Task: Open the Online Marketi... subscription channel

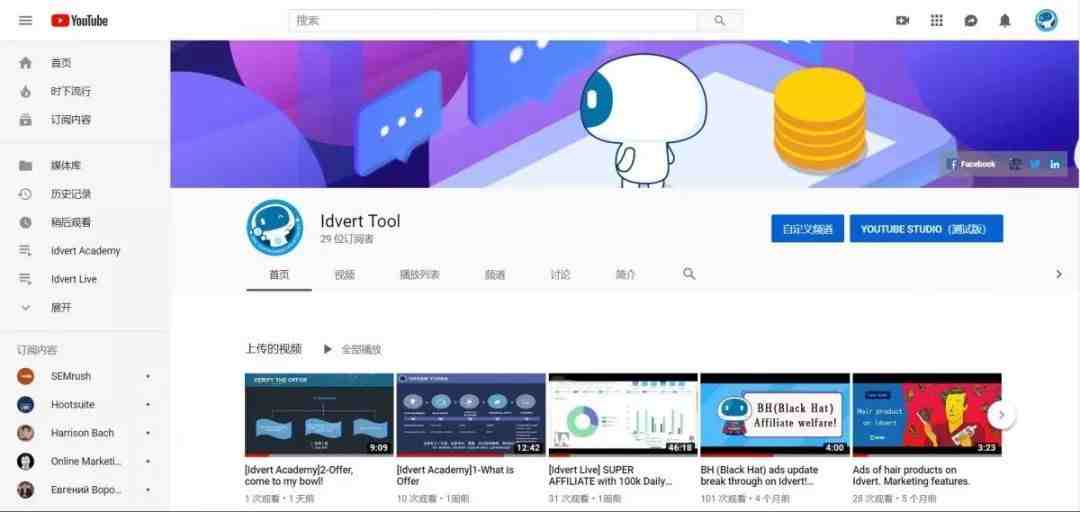Action: pyautogui.click(x=85, y=461)
